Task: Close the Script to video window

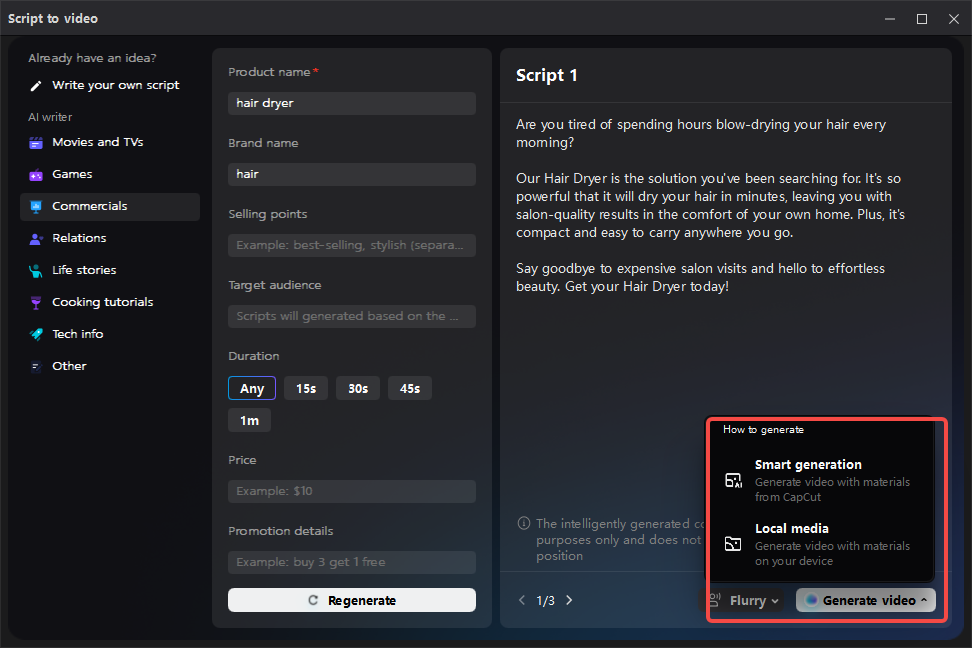Action: (x=954, y=19)
